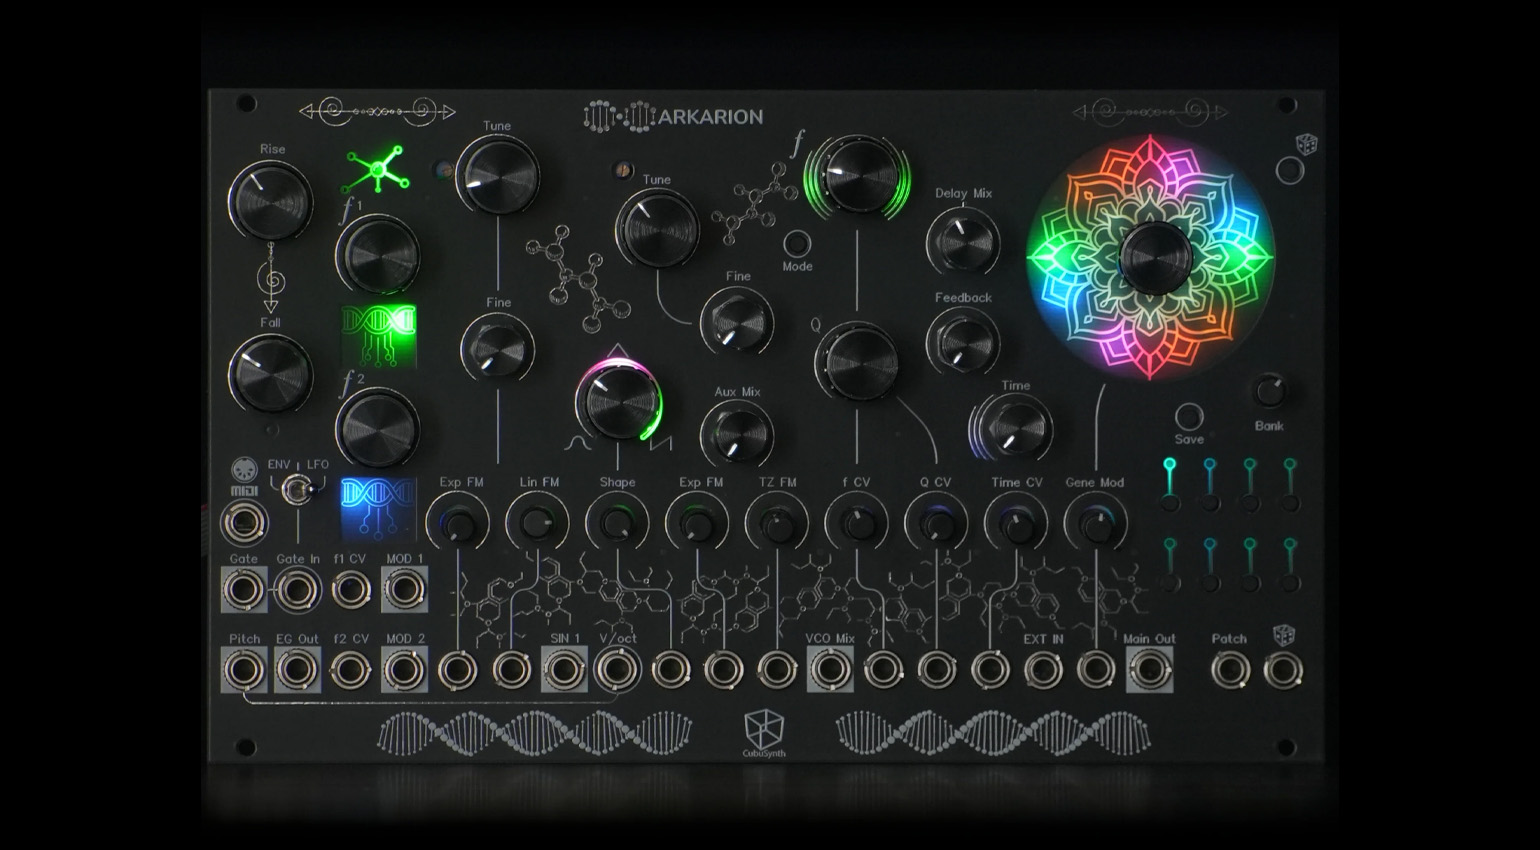Click the Delay Mix knob

point(963,241)
